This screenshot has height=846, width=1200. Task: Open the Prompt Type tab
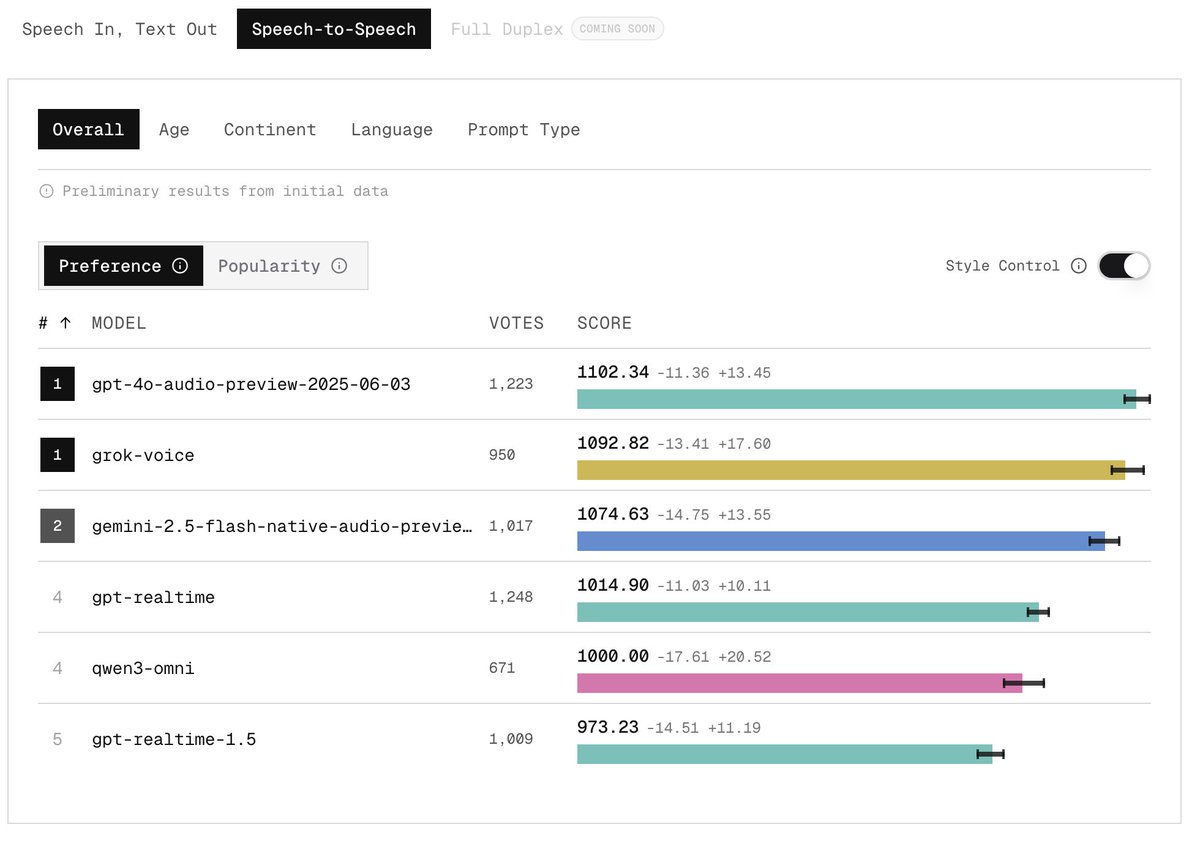click(524, 129)
